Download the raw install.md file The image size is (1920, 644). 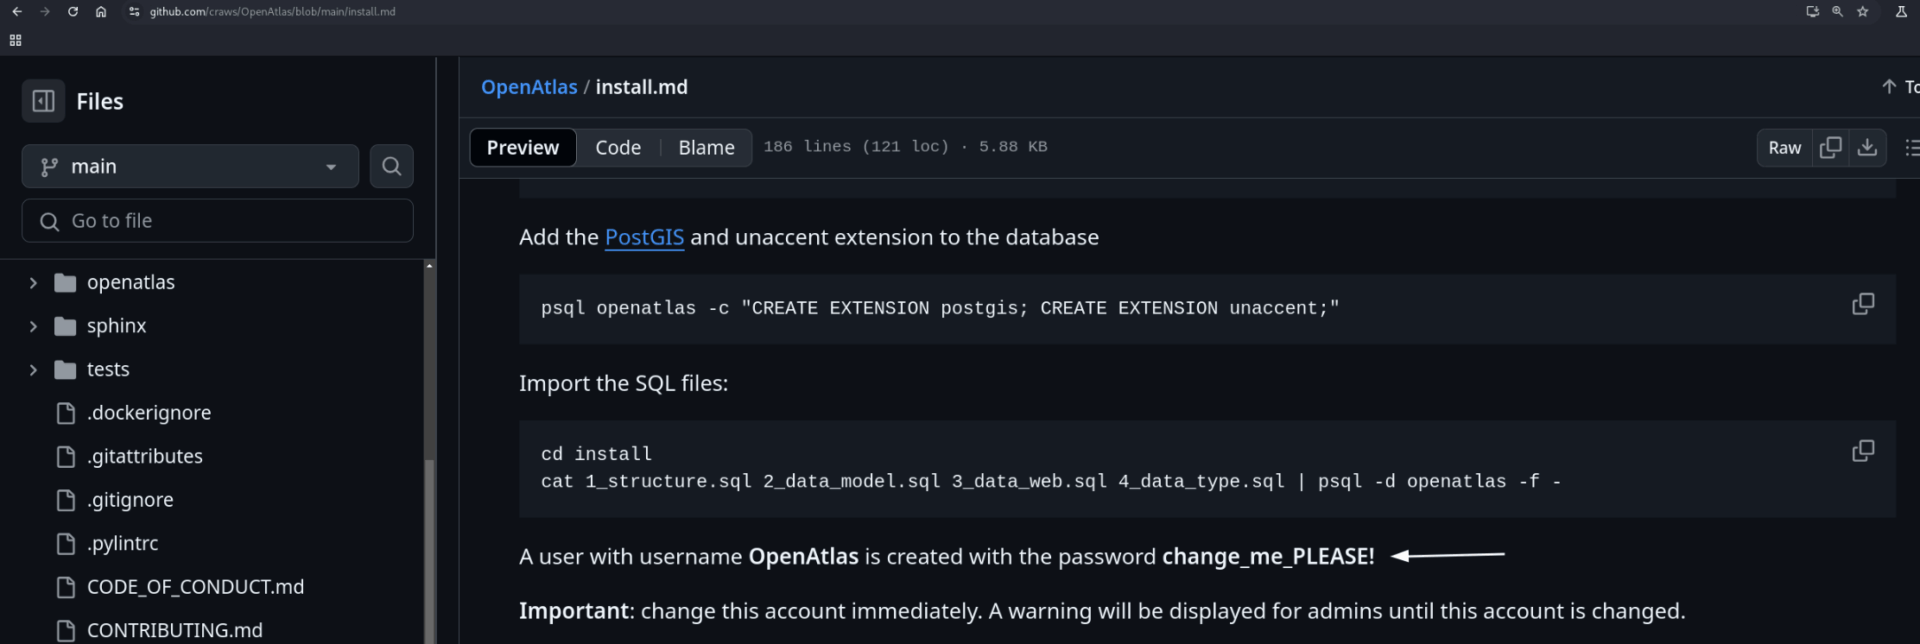click(x=1867, y=148)
